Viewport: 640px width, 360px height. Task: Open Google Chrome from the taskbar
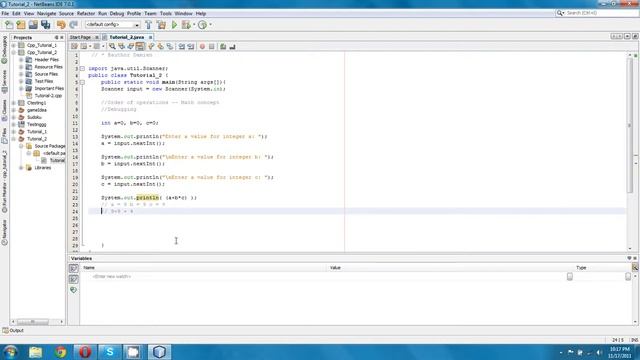(60, 352)
